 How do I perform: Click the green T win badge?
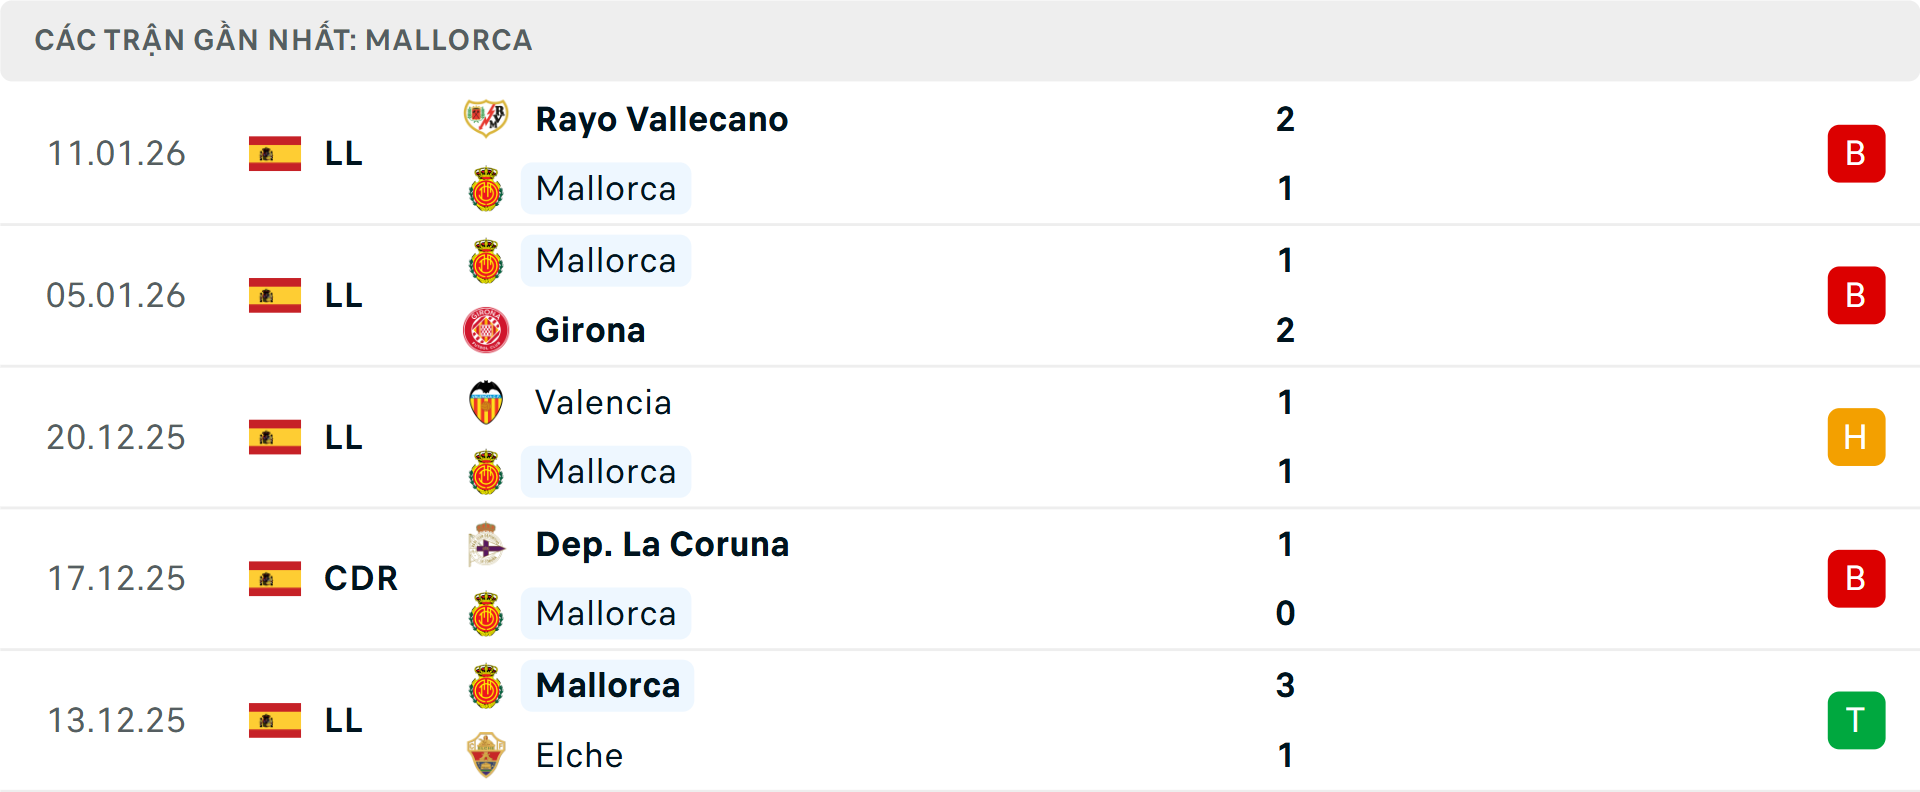pos(1855,720)
